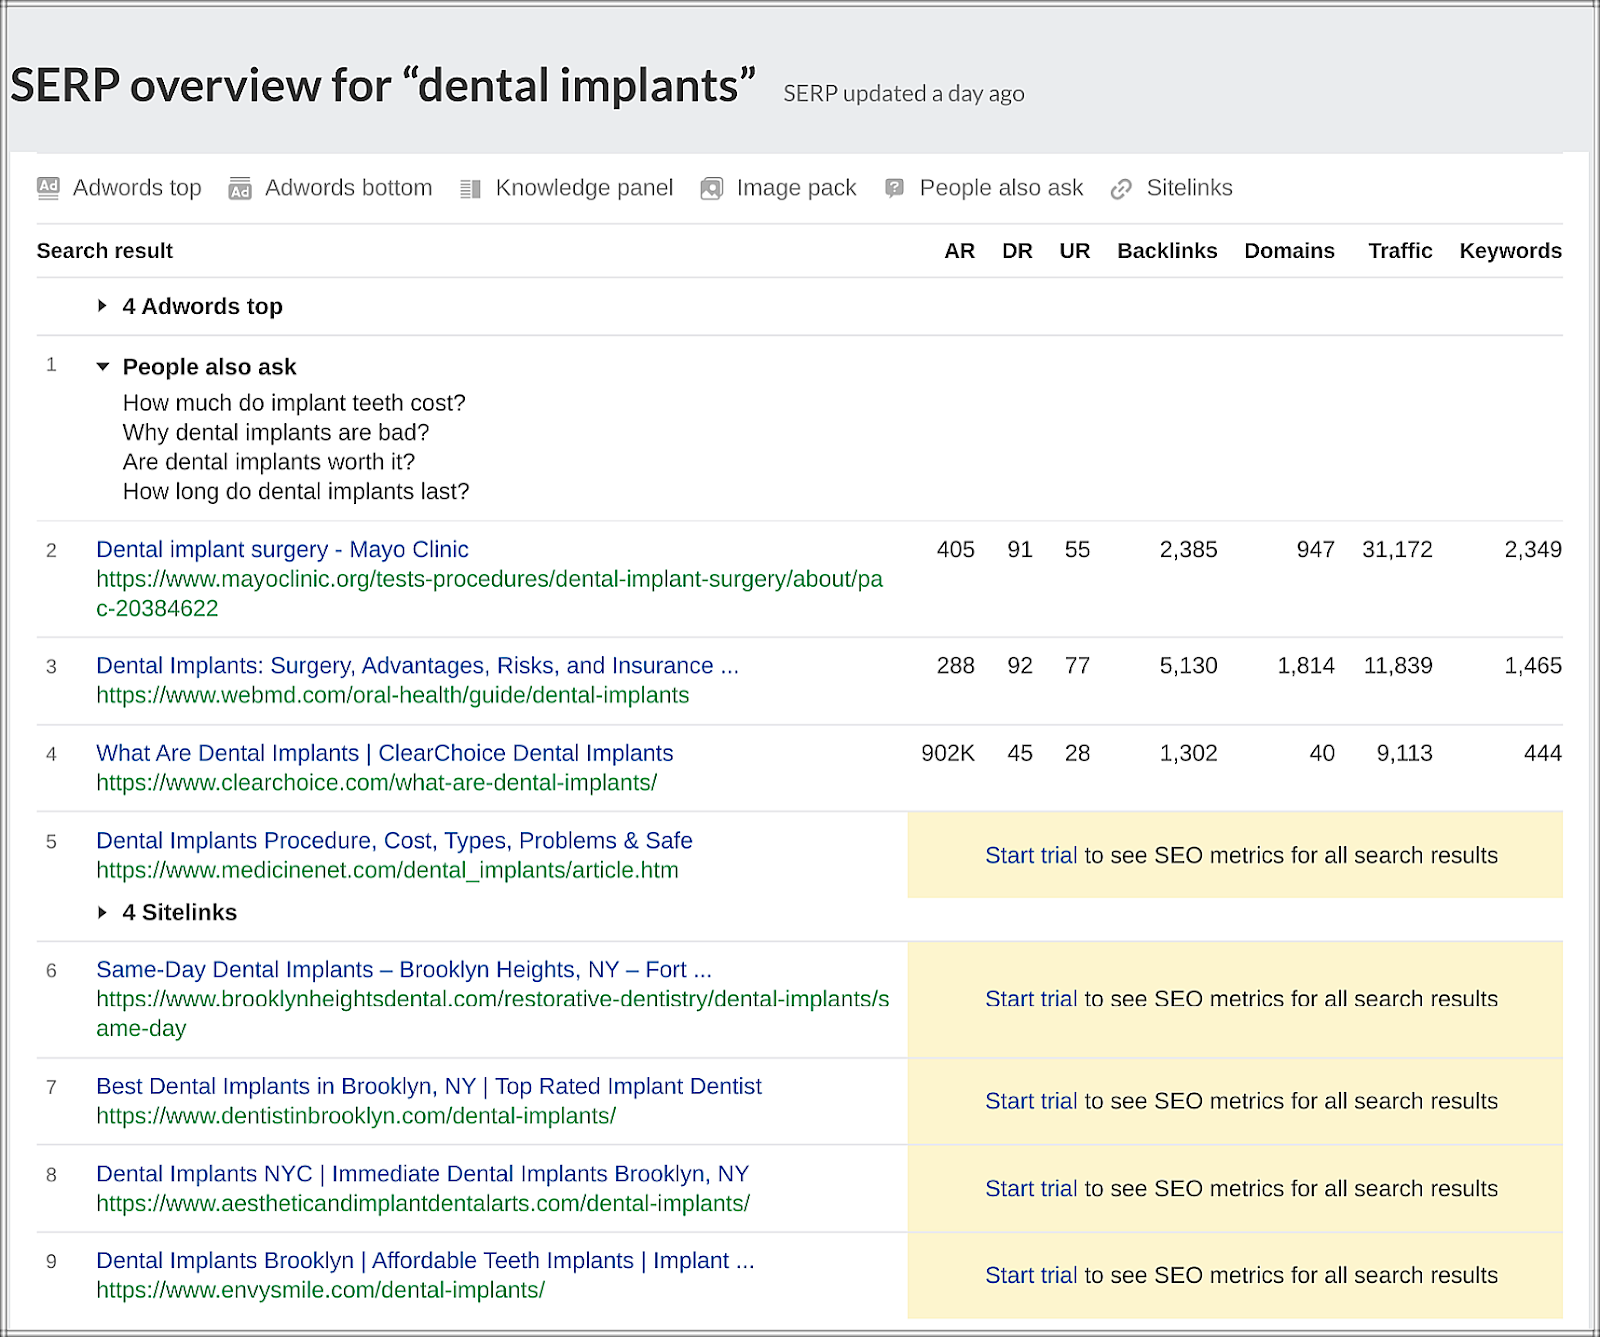1600x1337 pixels.
Task: Click Start trial in the Same-Day Dental row
Action: [1030, 999]
